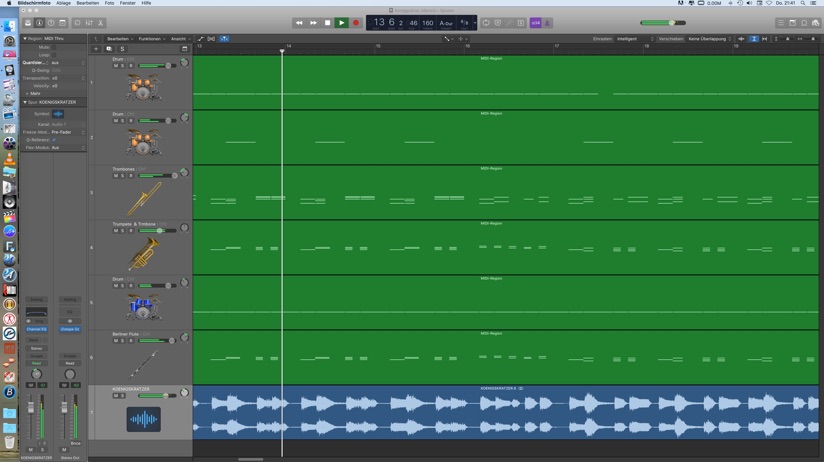Click the Trumpet instrument icon on track 4
Screen dimensions: 824x462
point(144,254)
